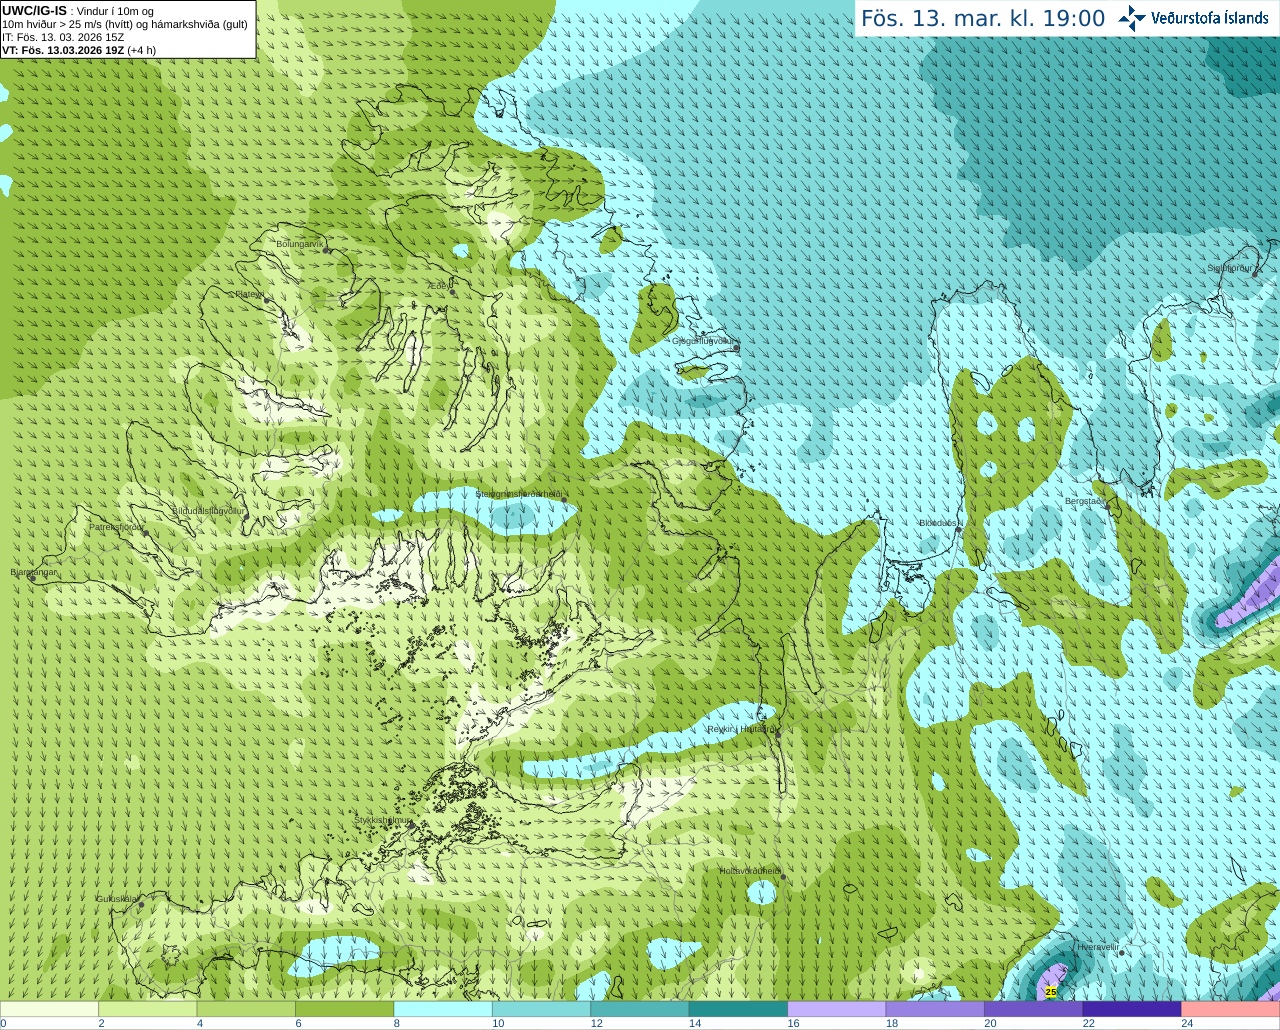The image size is (1280, 1030).
Task: Click the Siglufjörður station label
Action: [x=1230, y=268]
